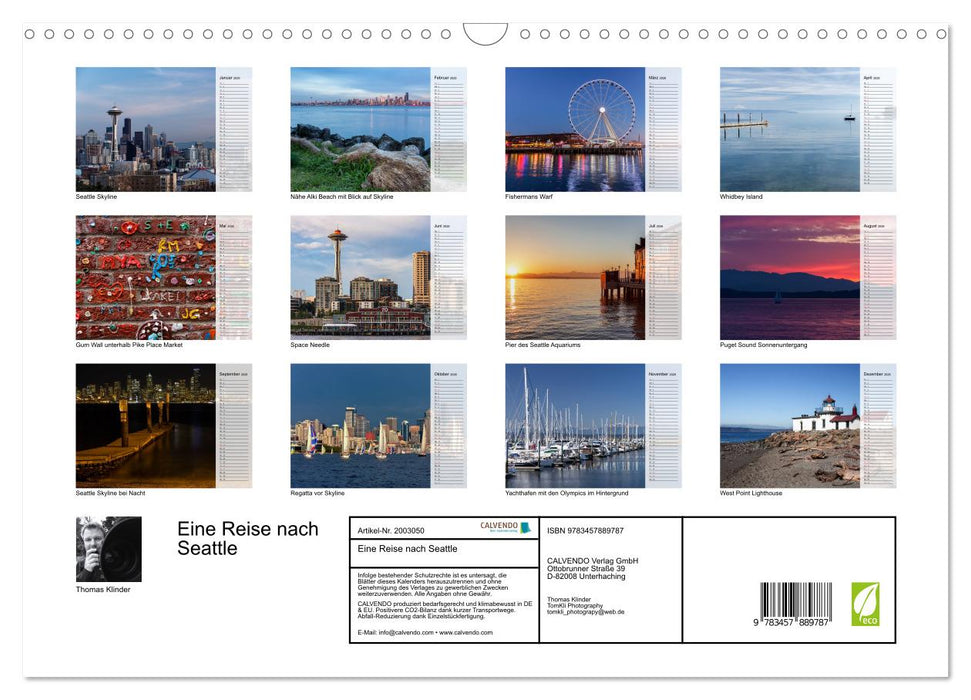Click the hang-hole tab at top center

[486, 33]
